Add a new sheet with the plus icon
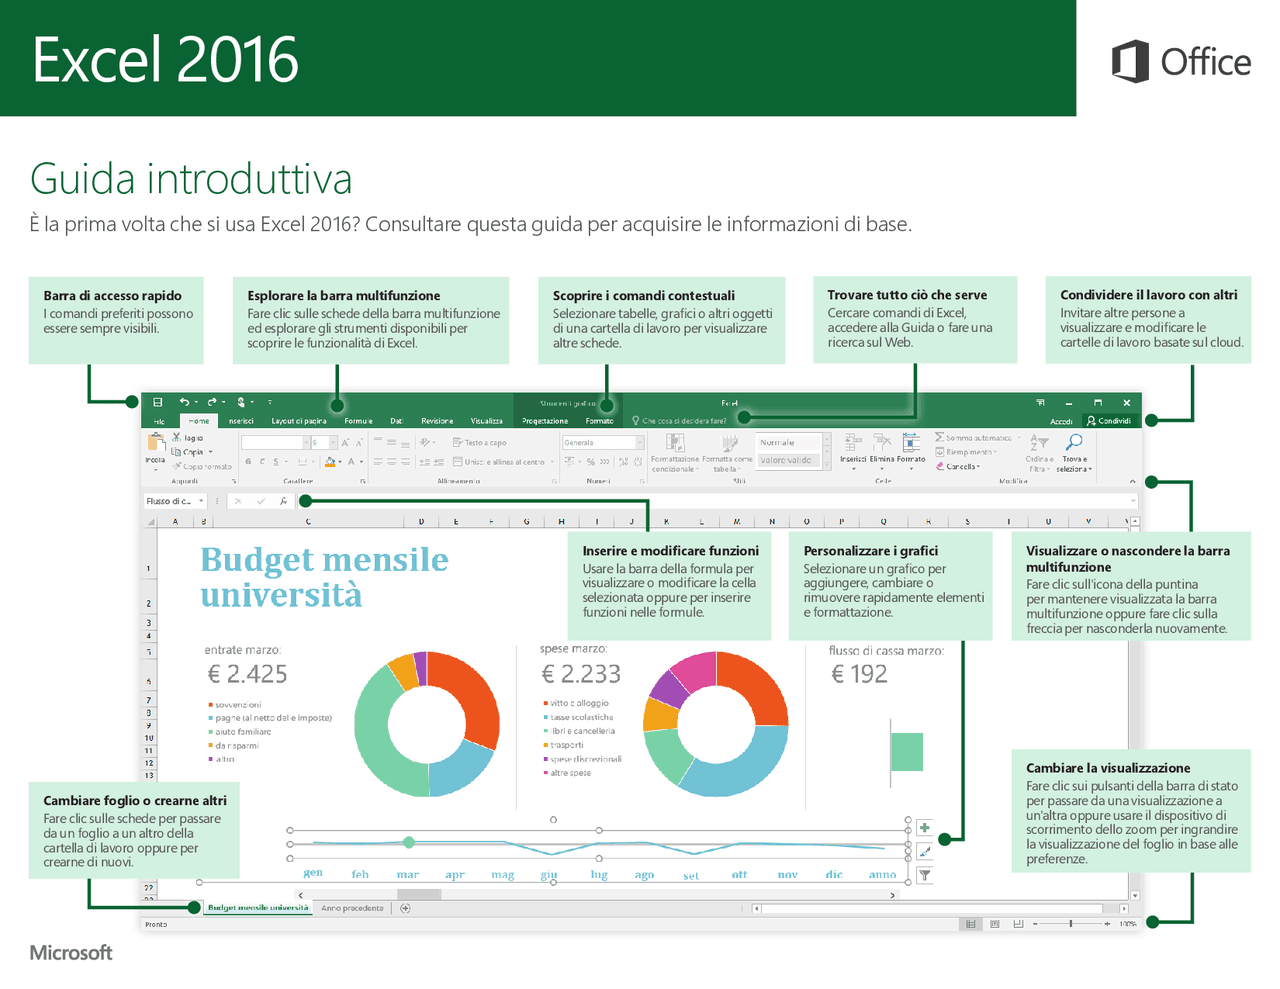The width and height of the screenshot is (1280, 989). (404, 907)
